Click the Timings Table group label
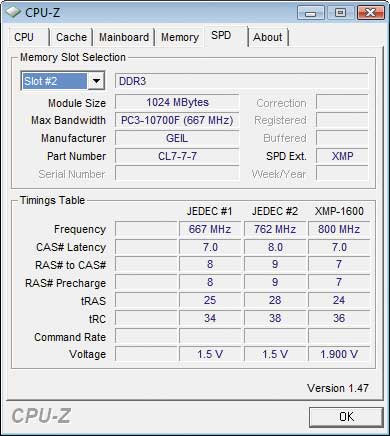The width and height of the screenshot is (390, 436). [52, 200]
